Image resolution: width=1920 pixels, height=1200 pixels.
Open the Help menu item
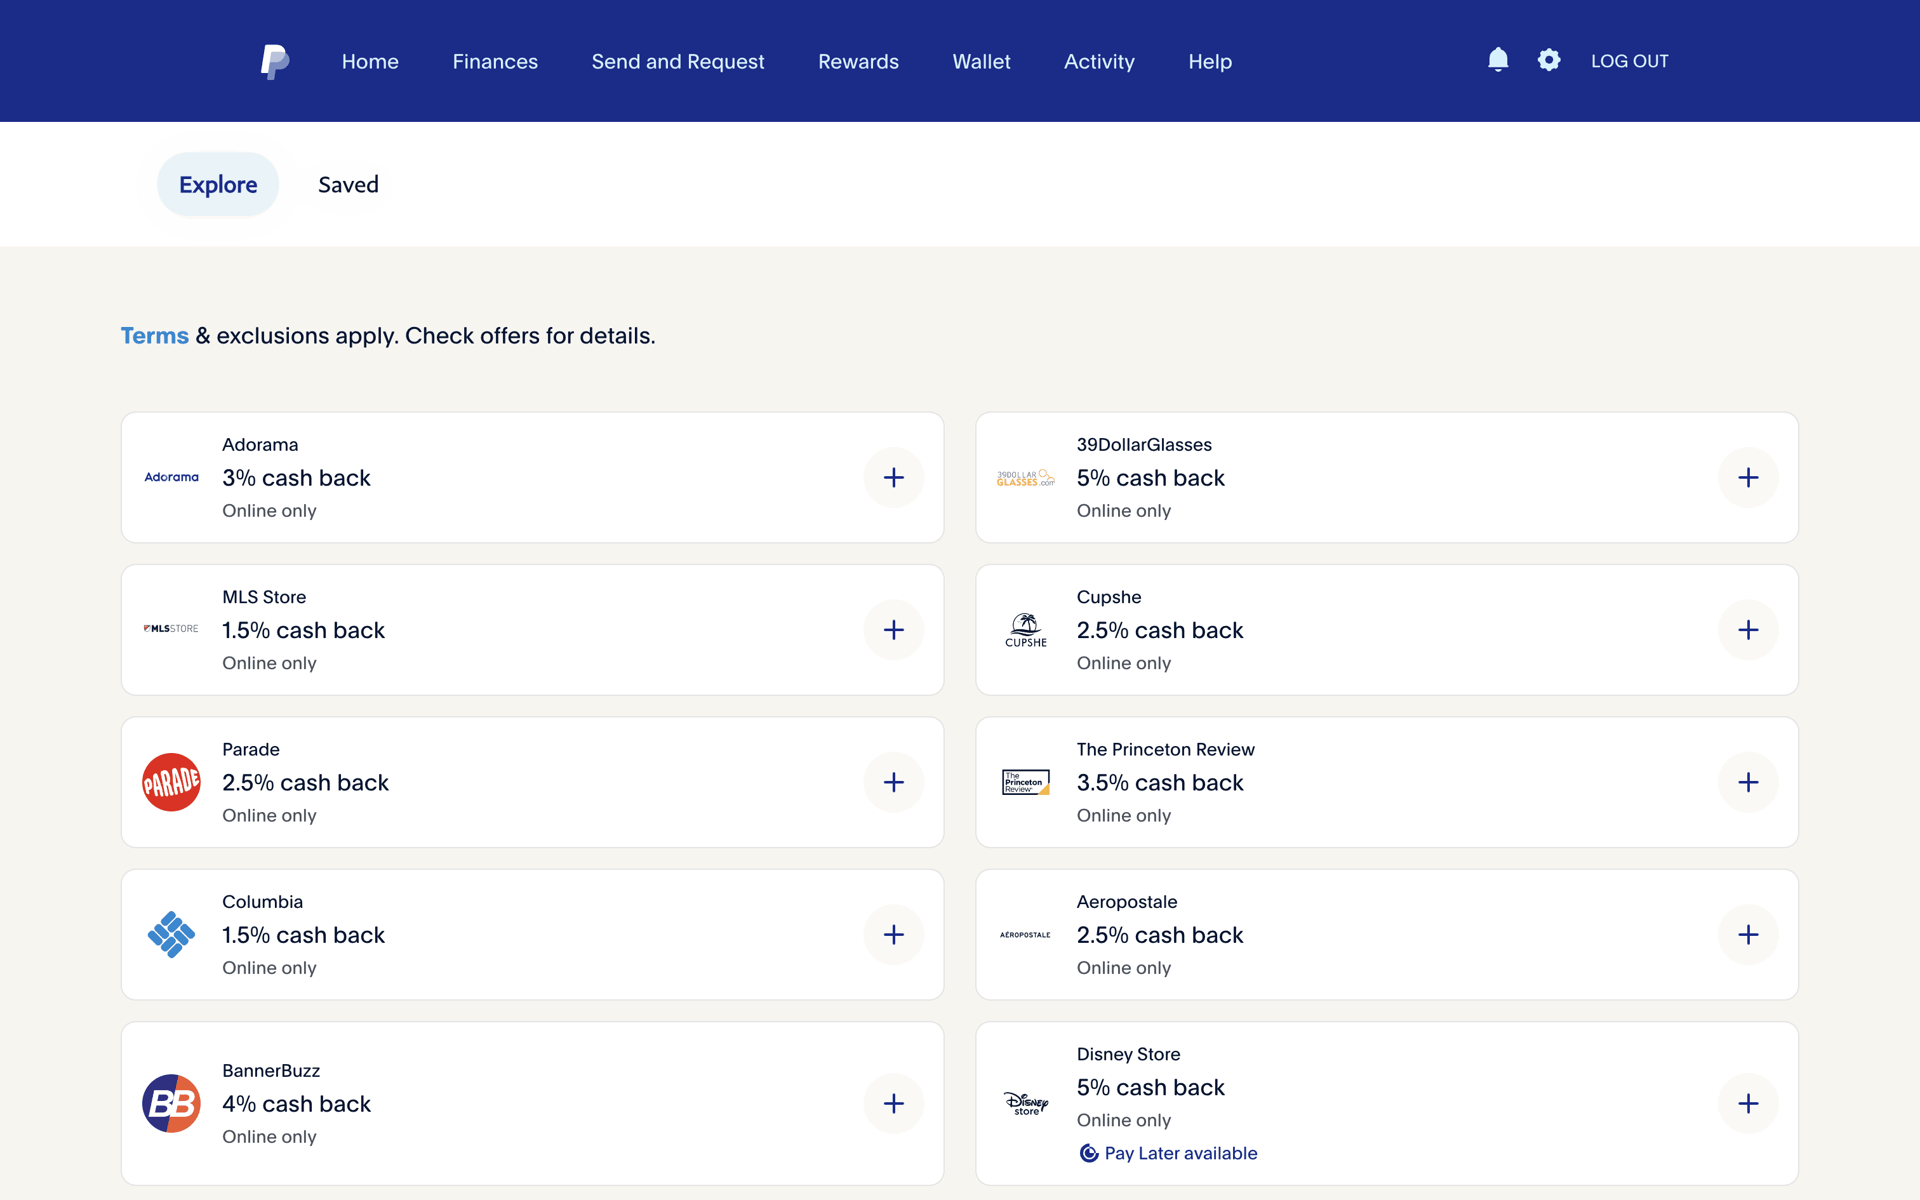pyautogui.click(x=1210, y=61)
